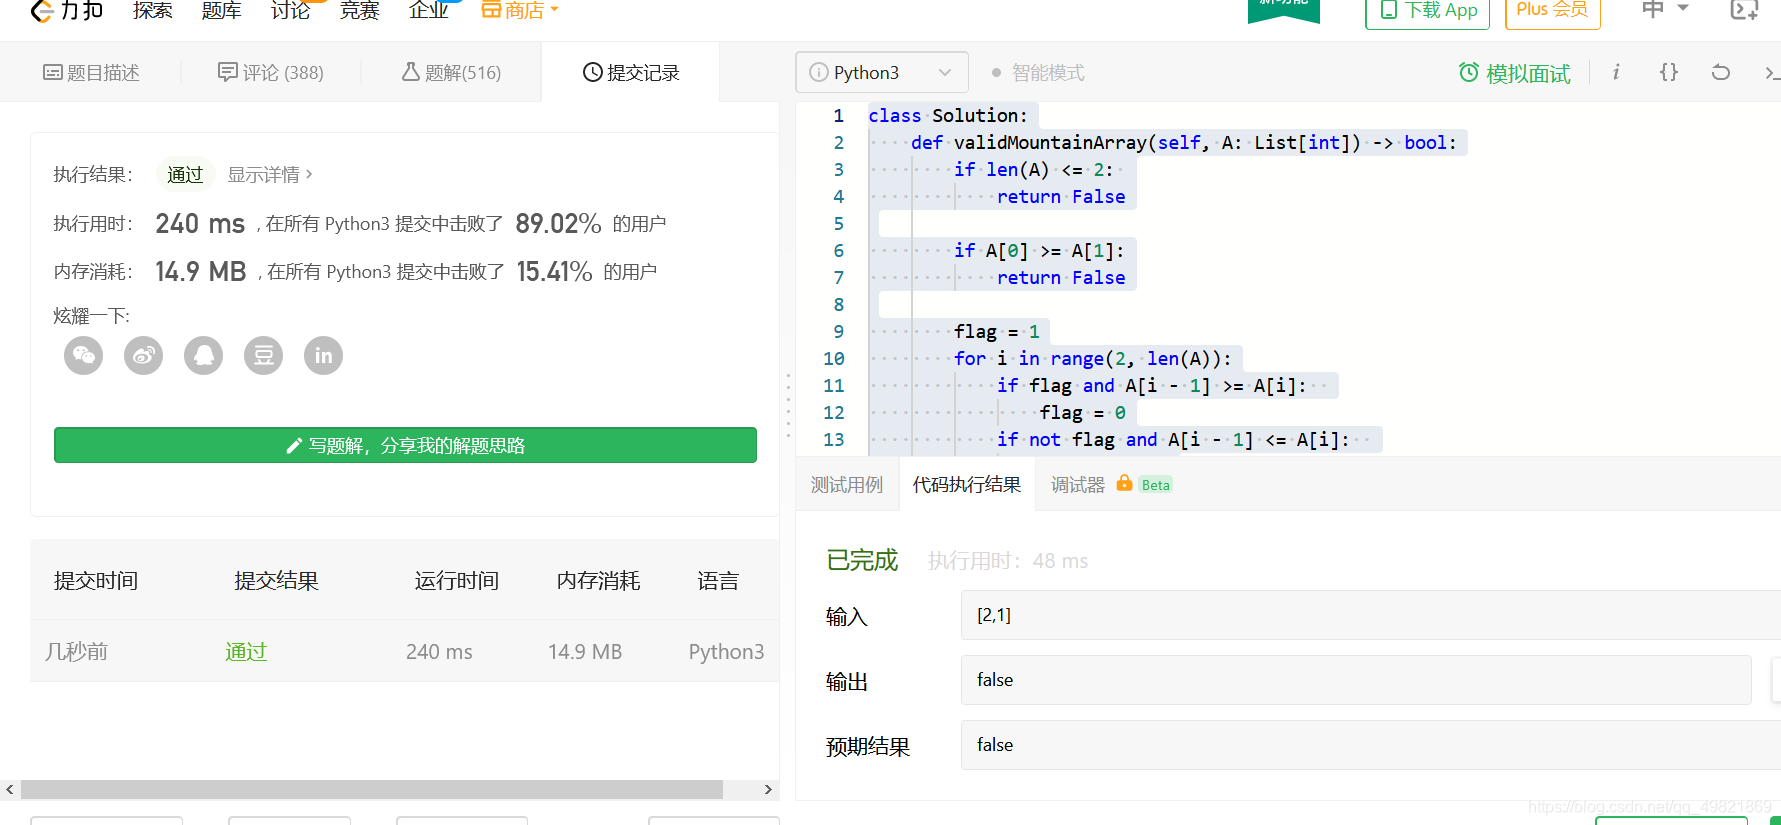Share result to Weibo icon

click(x=144, y=355)
